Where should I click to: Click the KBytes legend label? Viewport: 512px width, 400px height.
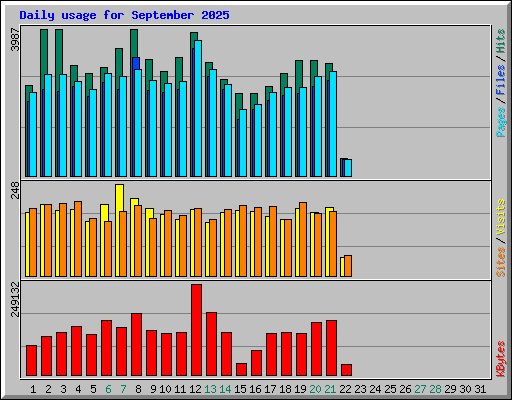pos(501,359)
